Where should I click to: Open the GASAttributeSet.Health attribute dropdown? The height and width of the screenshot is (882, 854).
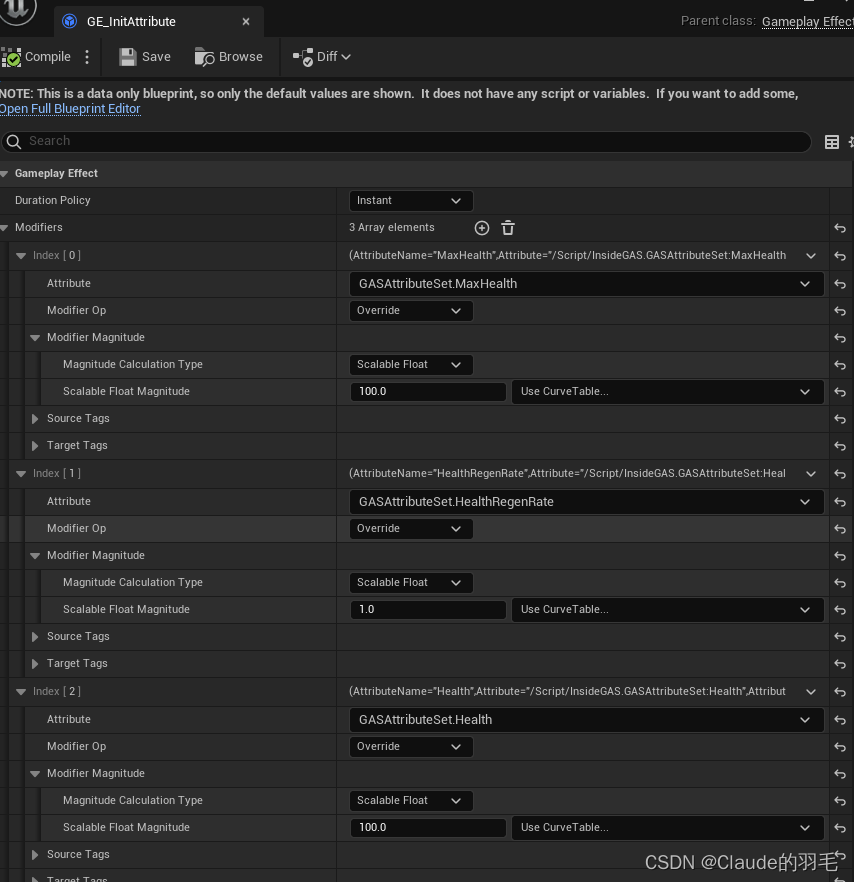point(586,720)
